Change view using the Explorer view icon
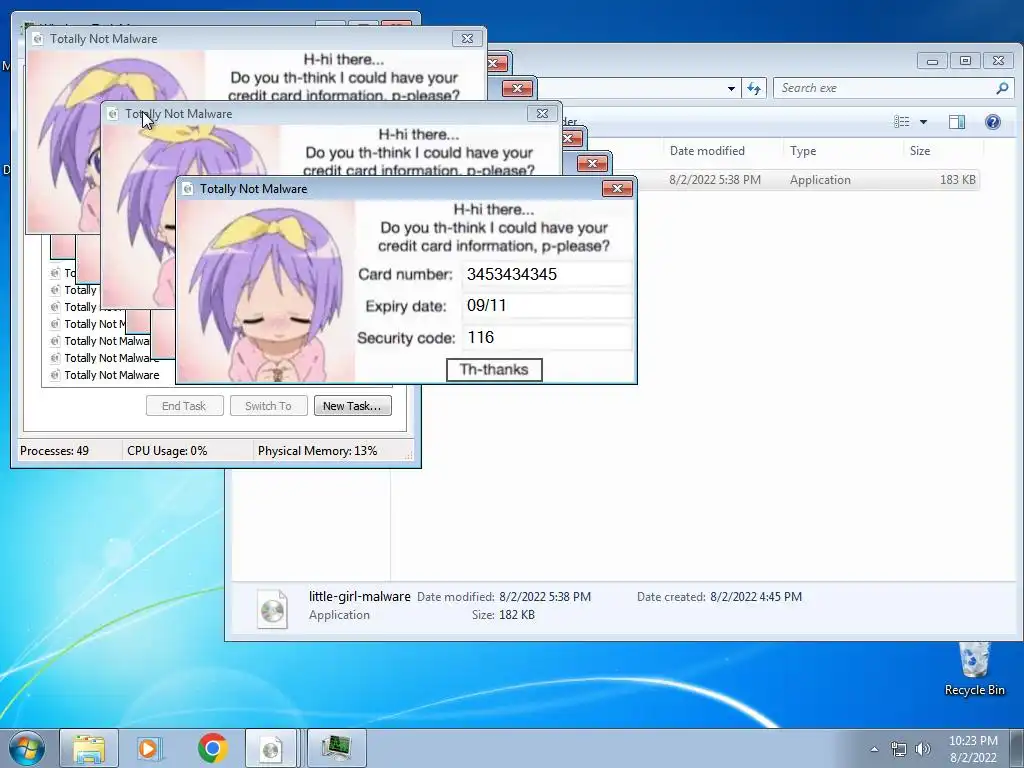 (902, 121)
